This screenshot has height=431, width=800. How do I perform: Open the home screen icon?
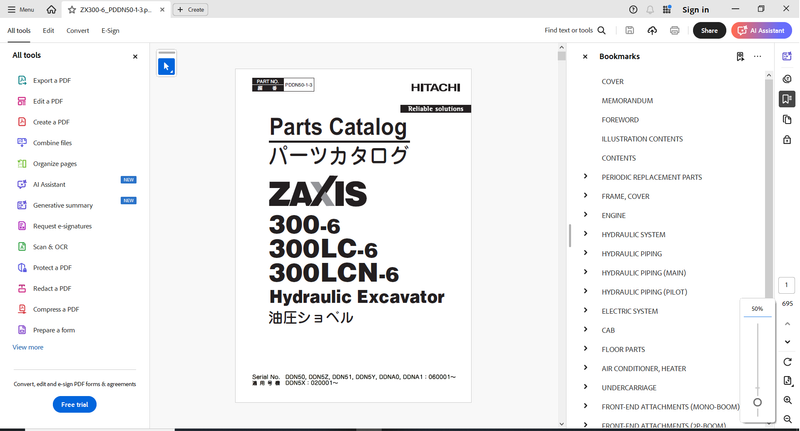click(x=51, y=9)
